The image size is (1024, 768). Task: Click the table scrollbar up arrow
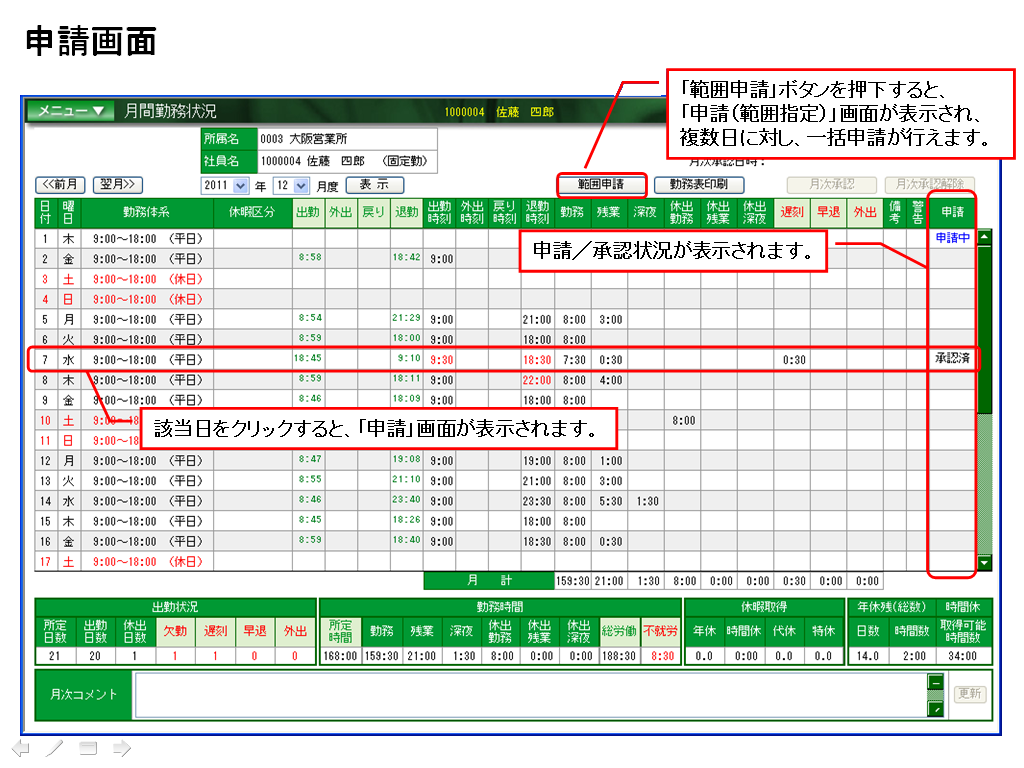[984, 236]
